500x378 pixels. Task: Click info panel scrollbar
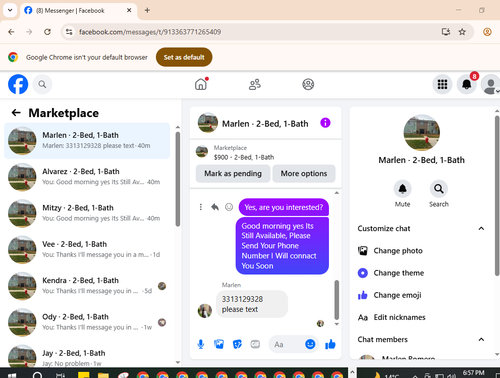497,195
